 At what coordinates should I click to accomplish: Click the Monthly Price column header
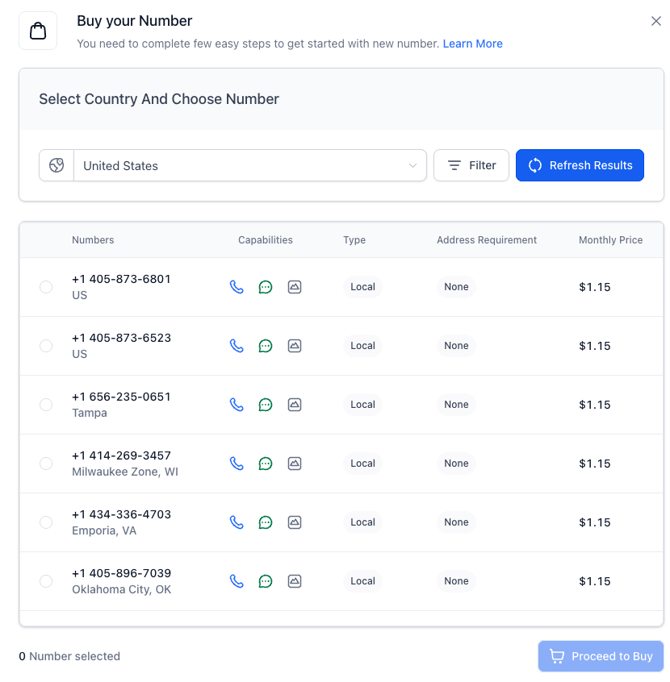click(x=610, y=240)
